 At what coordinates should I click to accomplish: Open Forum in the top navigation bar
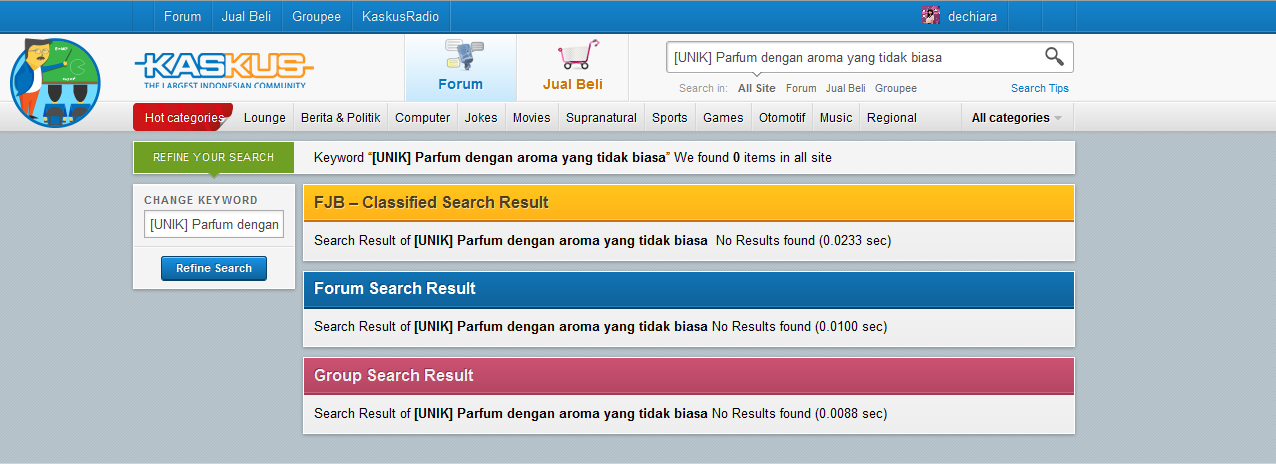[x=182, y=16]
